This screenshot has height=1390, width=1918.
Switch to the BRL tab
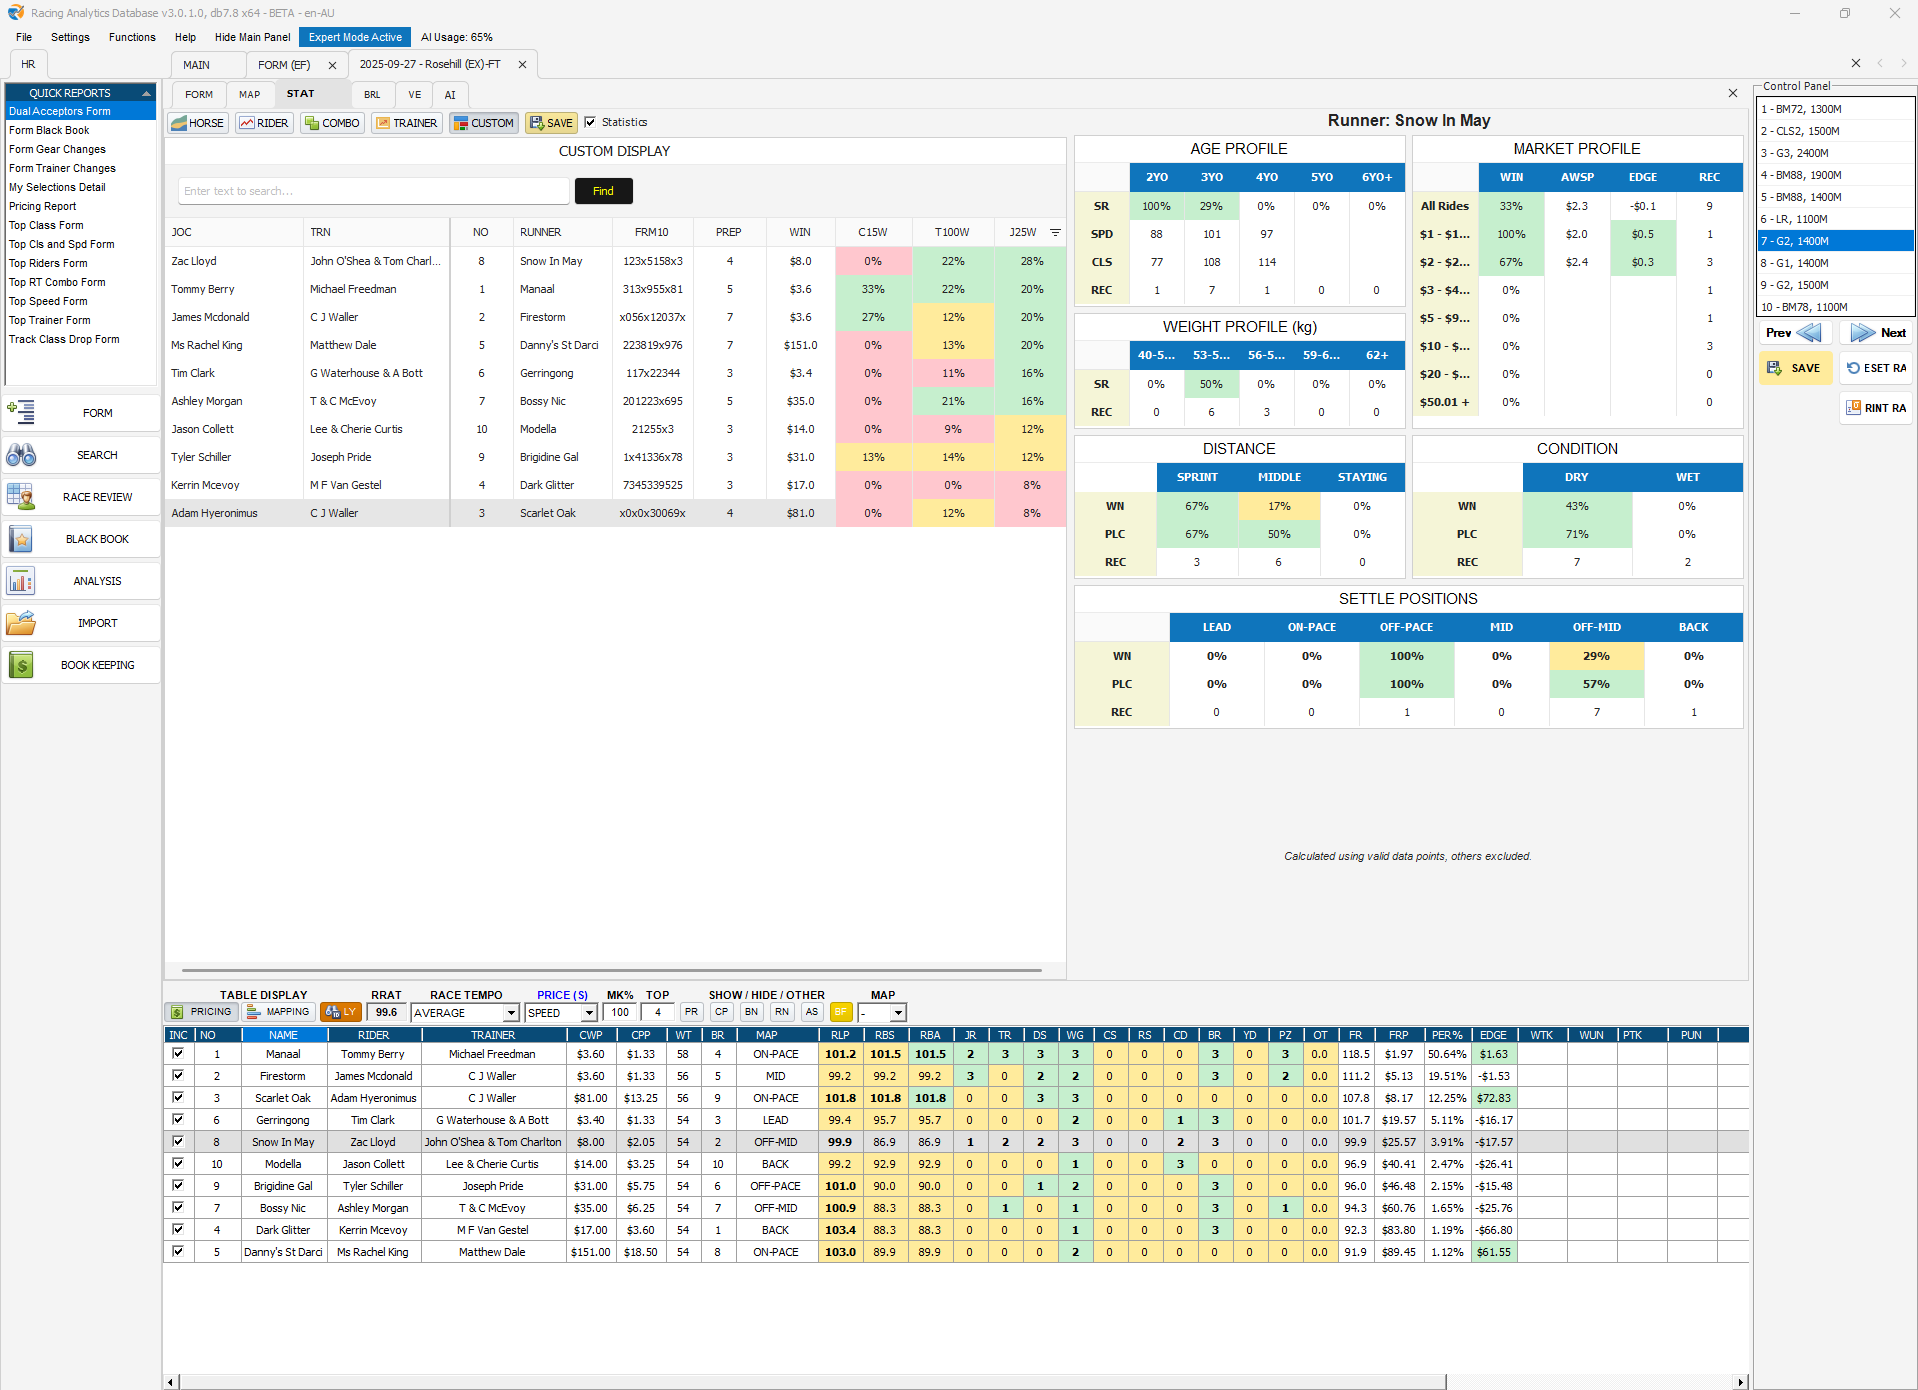click(372, 95)
